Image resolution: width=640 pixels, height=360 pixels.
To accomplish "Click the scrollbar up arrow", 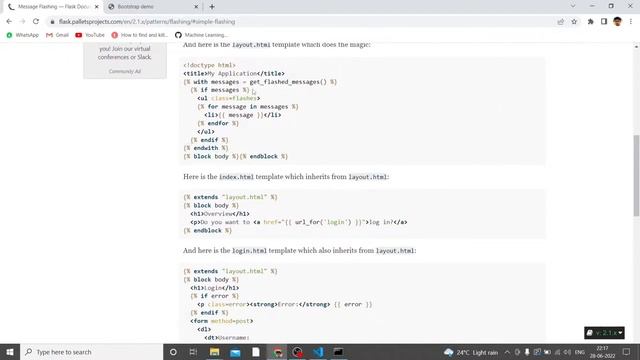I will click(x=636, y=46).
